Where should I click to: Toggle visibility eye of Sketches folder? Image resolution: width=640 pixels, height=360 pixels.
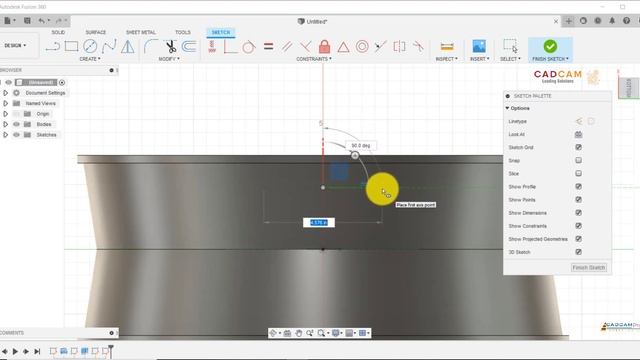(x=16, y=135)
